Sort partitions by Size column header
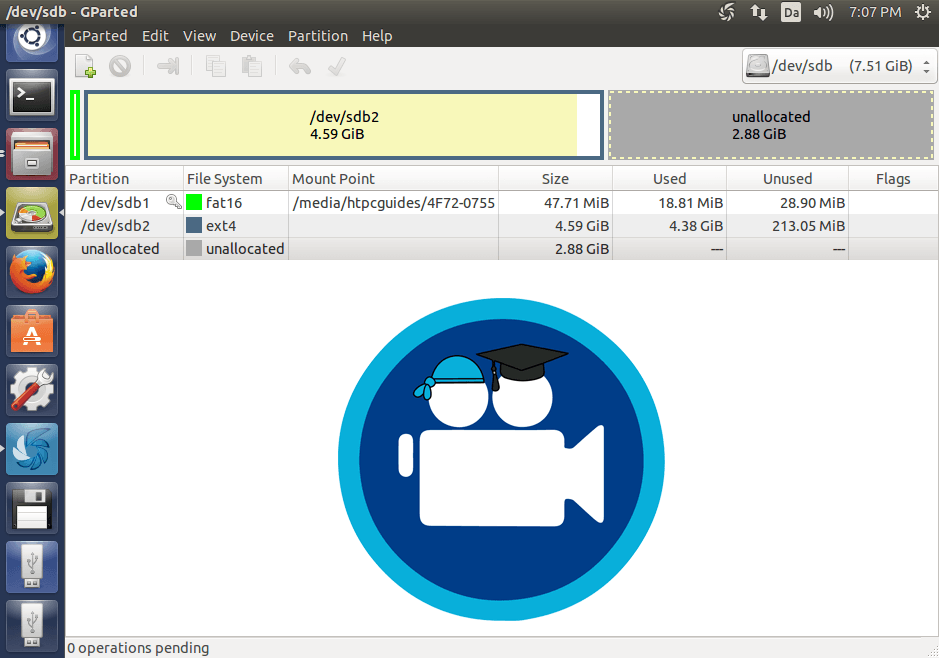 [x=555, y=179]
